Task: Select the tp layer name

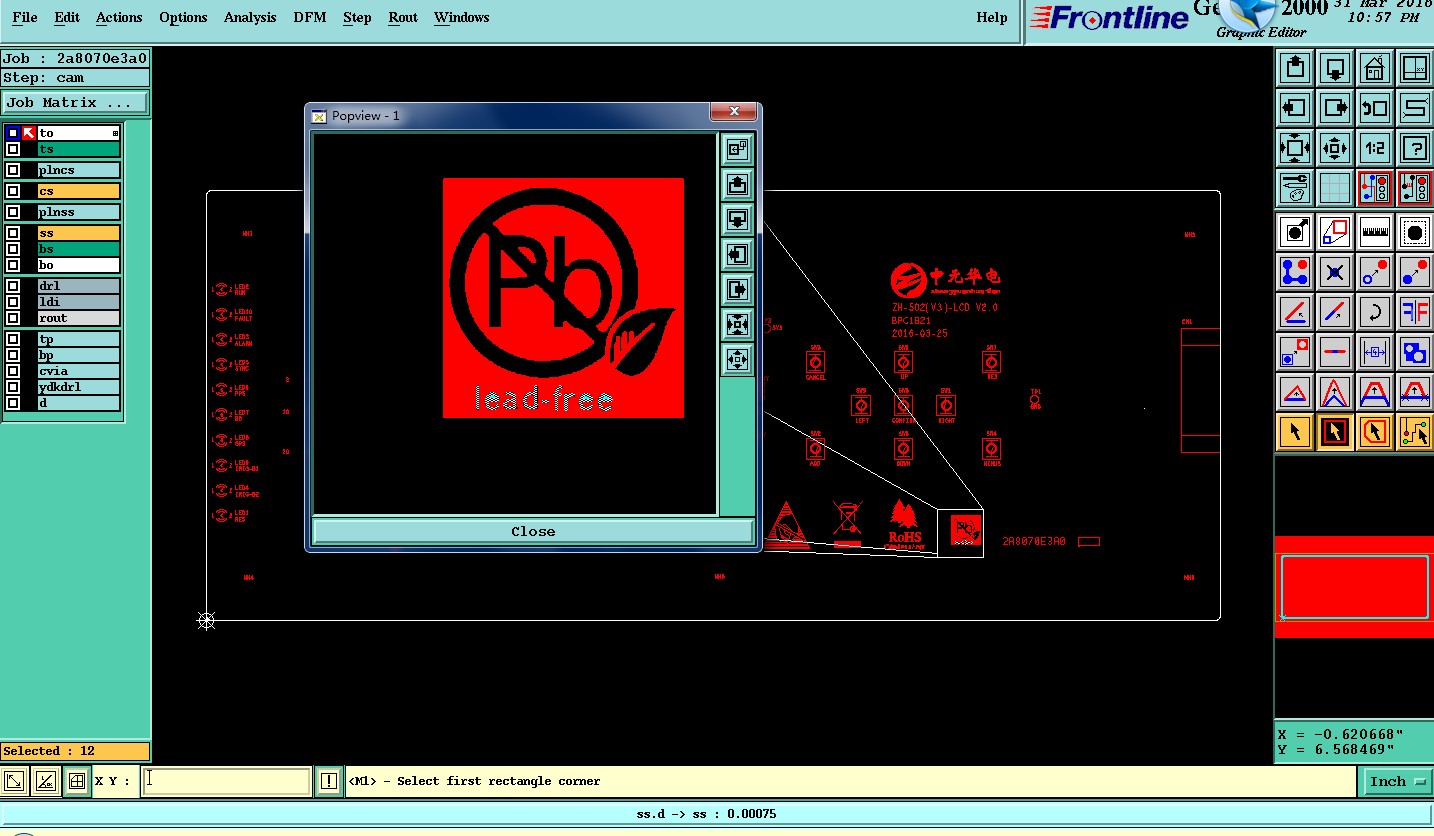Action: click(x=79, y=339)
